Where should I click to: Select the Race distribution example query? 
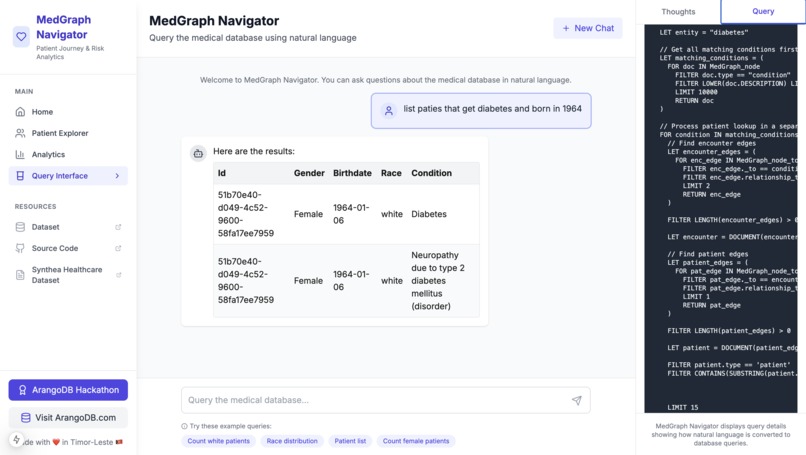292,441
